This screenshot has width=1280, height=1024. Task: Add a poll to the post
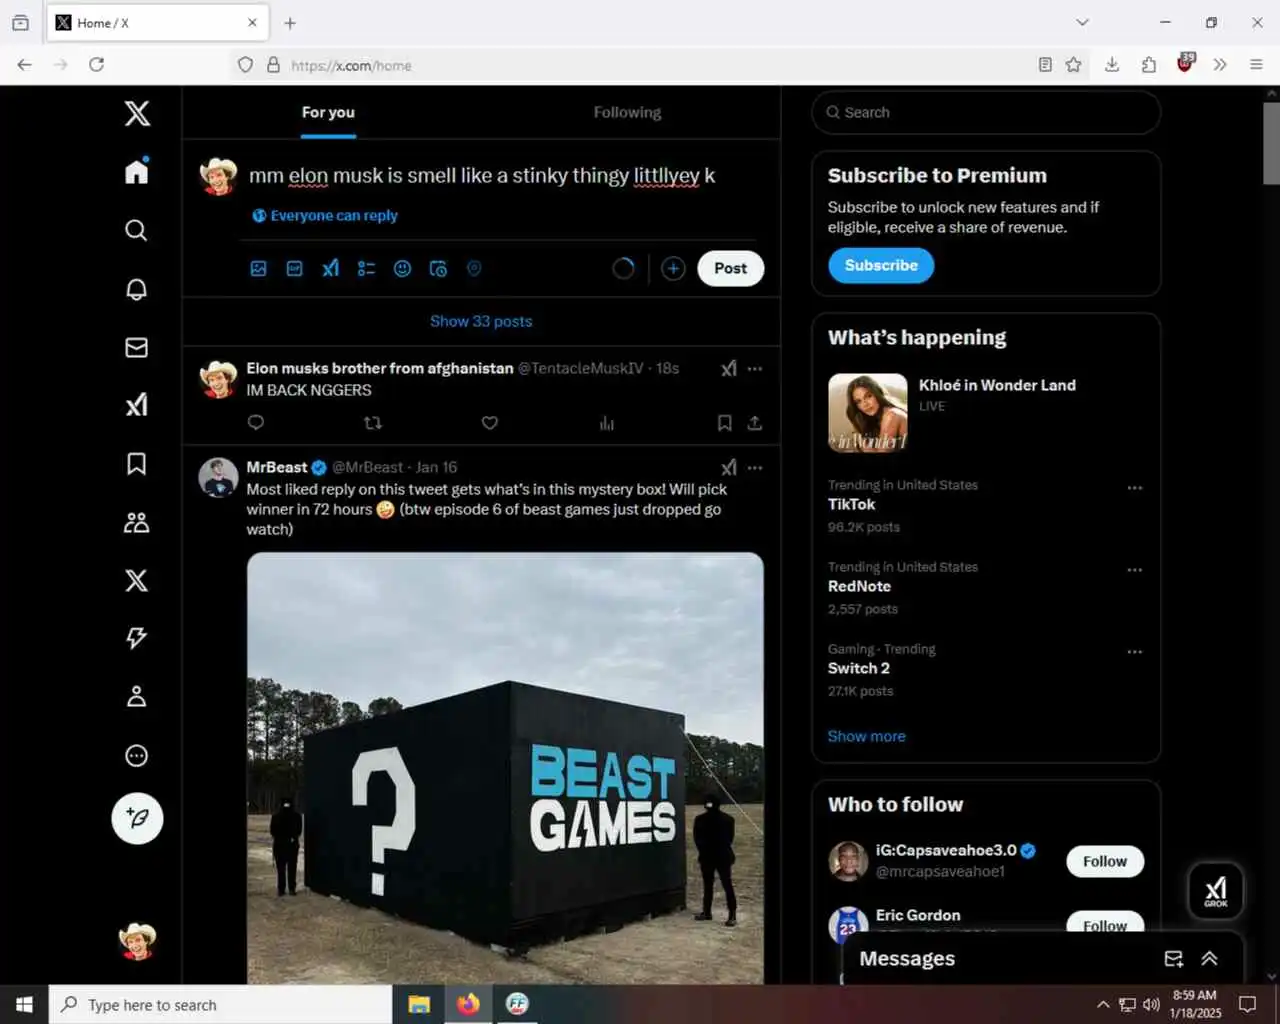tap(366, 268)
